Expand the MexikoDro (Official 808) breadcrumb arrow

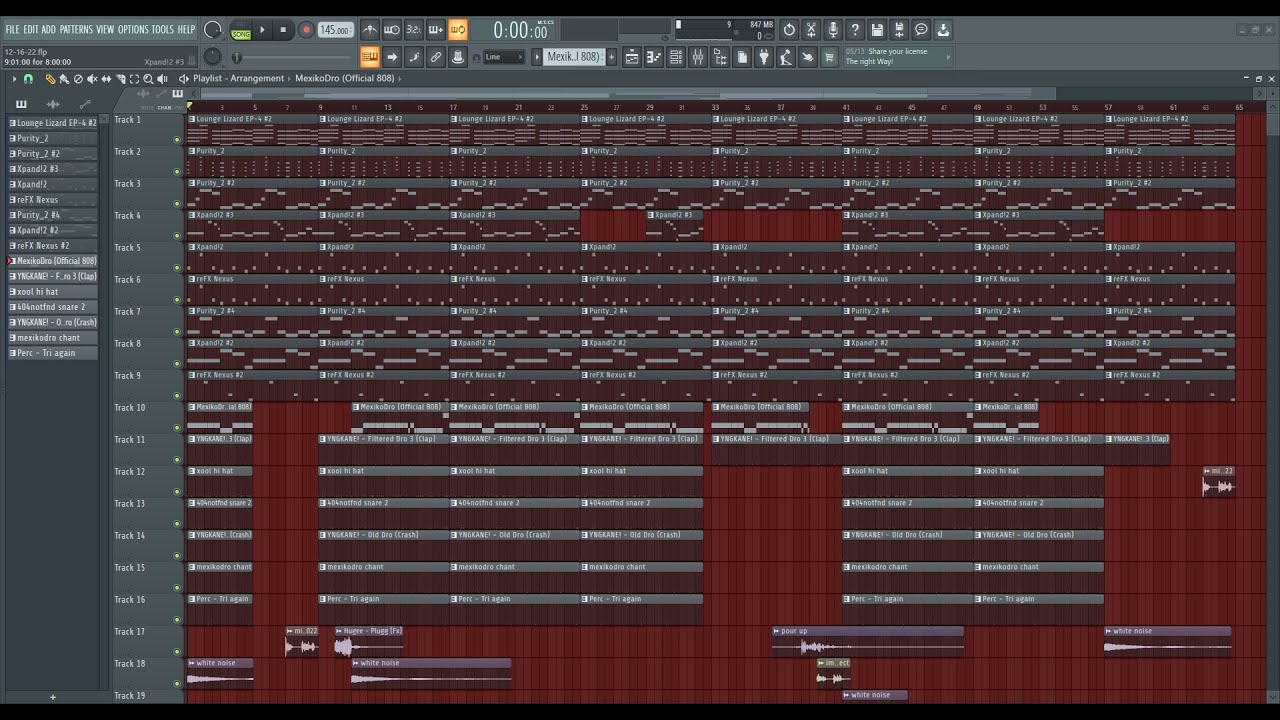[399, 78]
